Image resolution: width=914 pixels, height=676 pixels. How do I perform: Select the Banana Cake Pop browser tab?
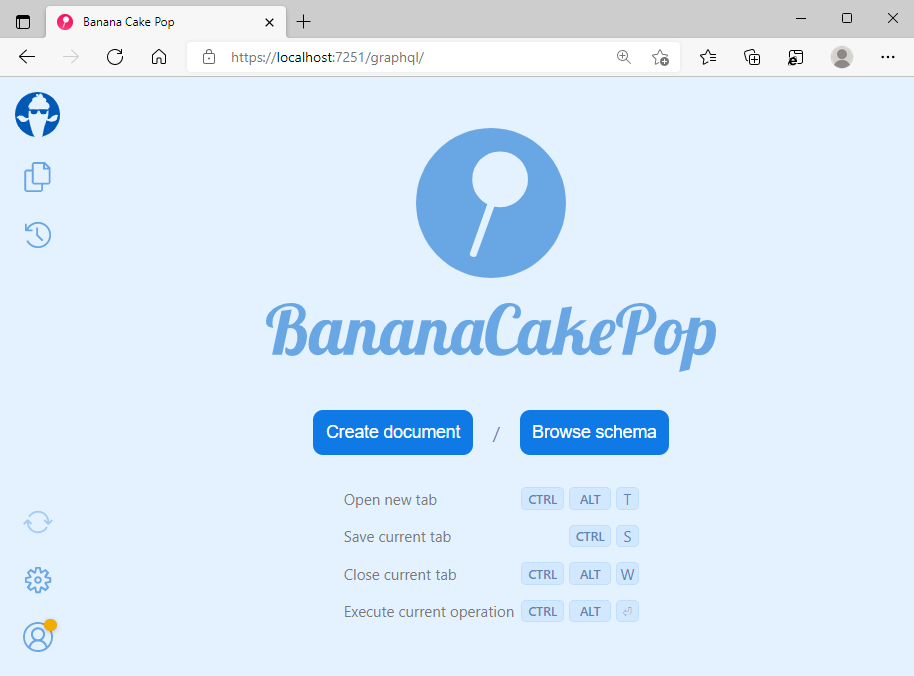point(166,22)
